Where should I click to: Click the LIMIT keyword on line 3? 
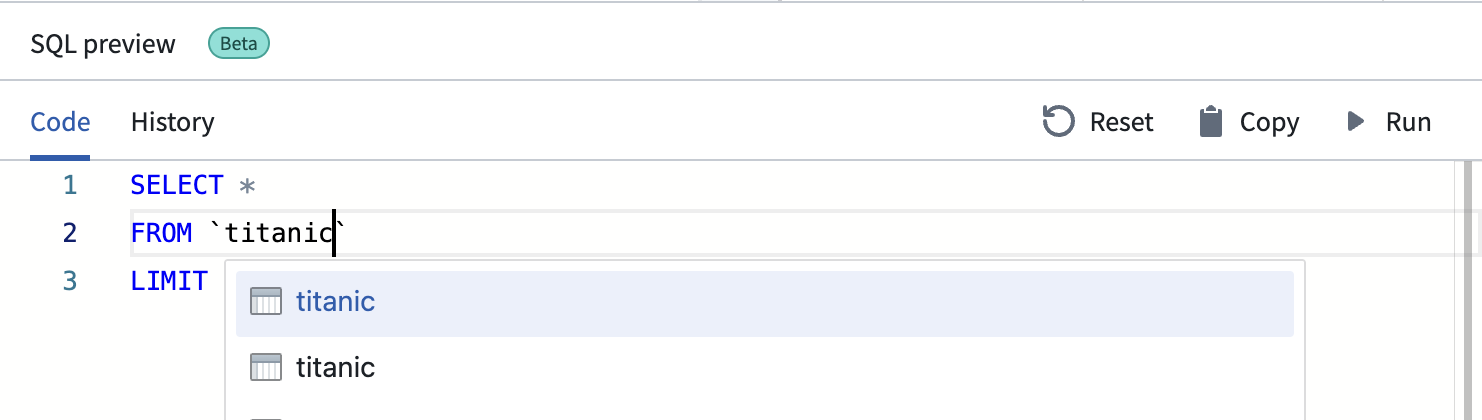tap(169, 281)
